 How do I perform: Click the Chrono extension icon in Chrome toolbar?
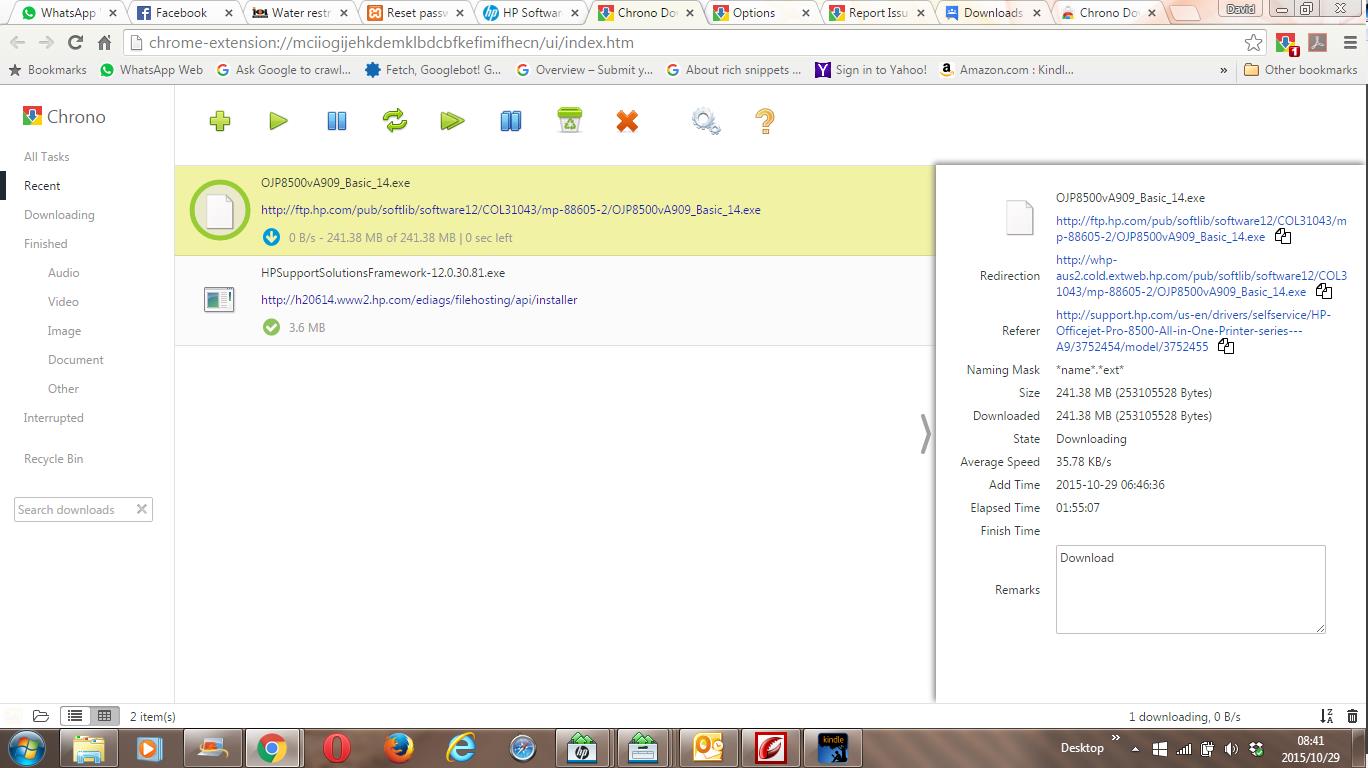click(x=1286, y=43)
